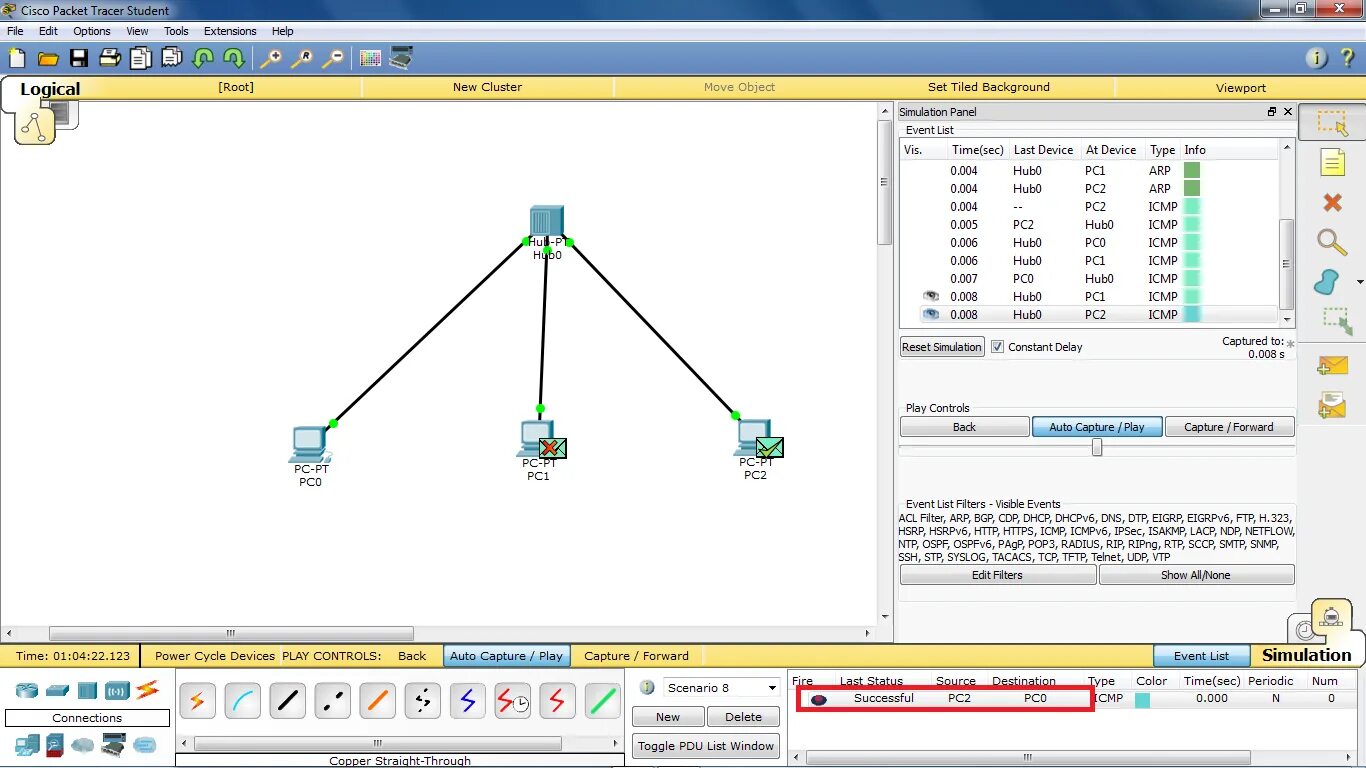Toggle eye visibility for 0.008 PC2 event
1366x768 pixels.
pyautogui.click(x=931, y=314)
